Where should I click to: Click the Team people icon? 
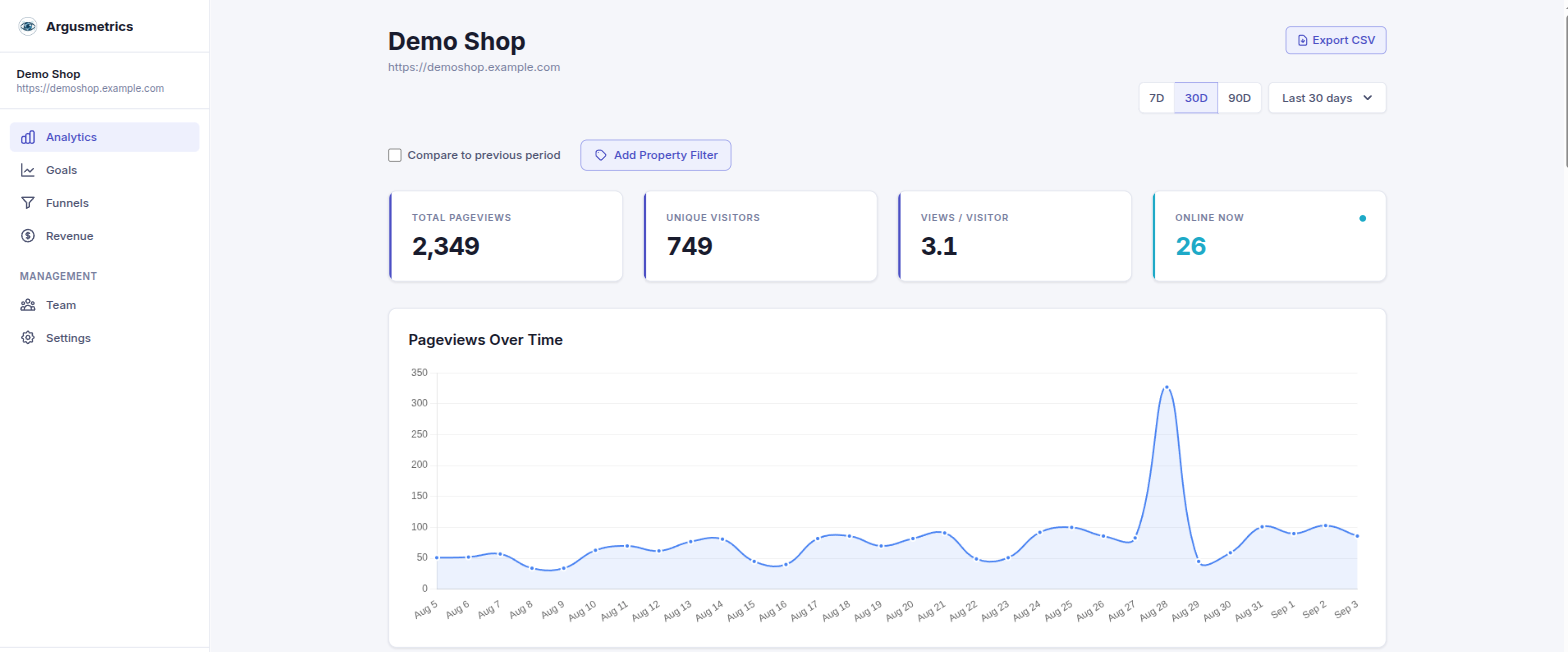click(28, 305)
